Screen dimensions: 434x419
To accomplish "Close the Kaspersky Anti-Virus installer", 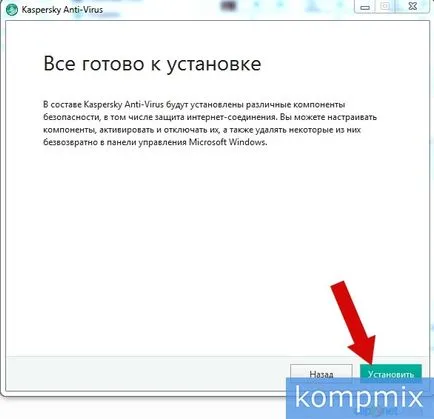I will (x=412, y=7).
